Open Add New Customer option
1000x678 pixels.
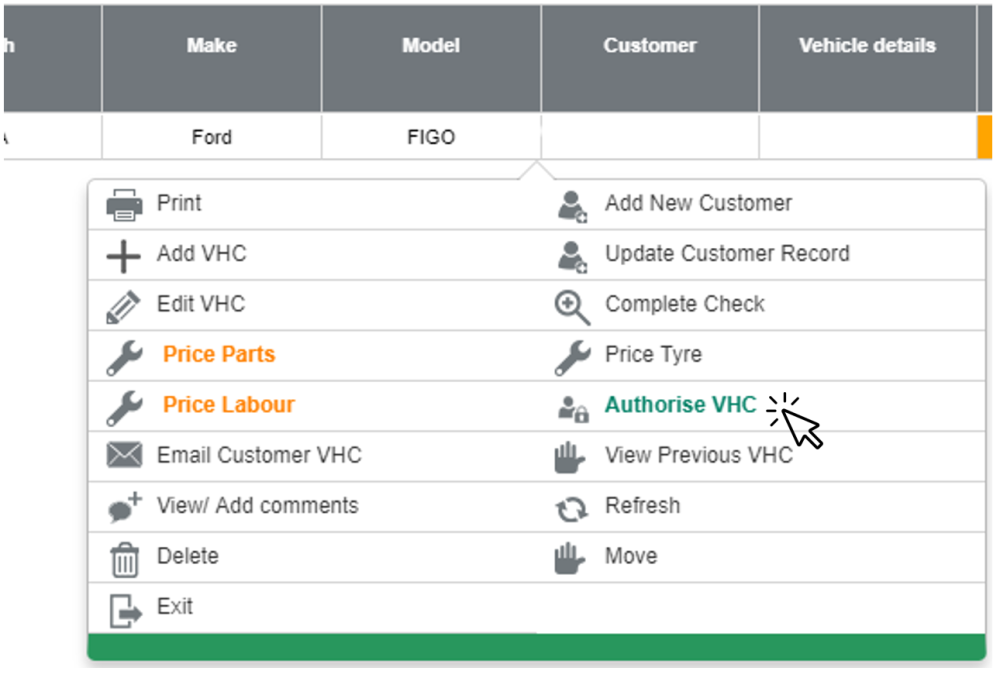(x=698, y=203)
